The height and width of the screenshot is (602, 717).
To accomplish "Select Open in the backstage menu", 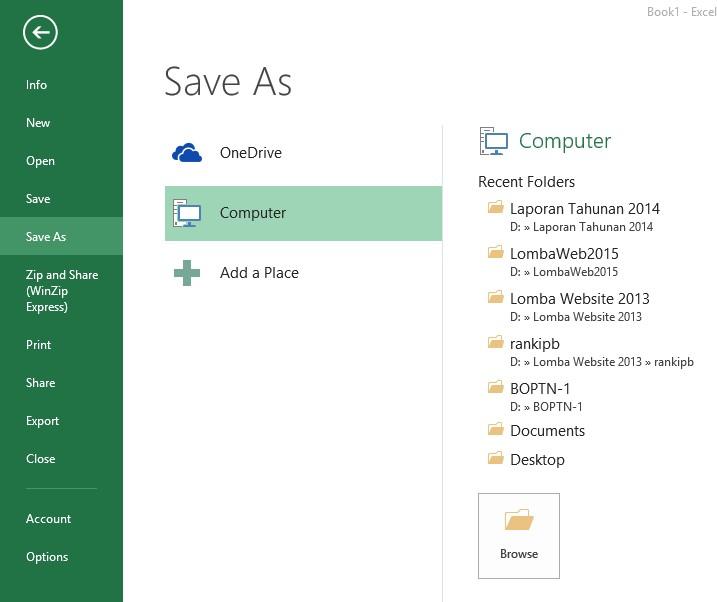I will coord(40,161).
